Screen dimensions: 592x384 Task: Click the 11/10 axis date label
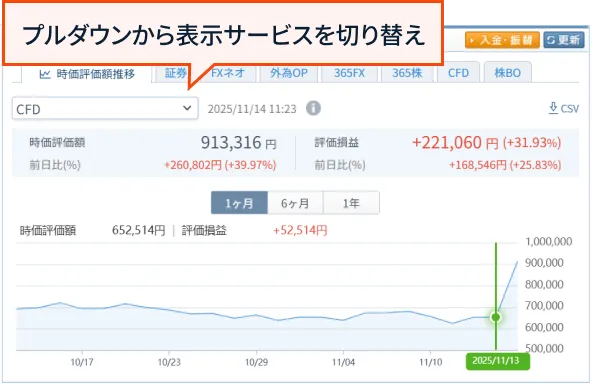[x=430, y=362]
